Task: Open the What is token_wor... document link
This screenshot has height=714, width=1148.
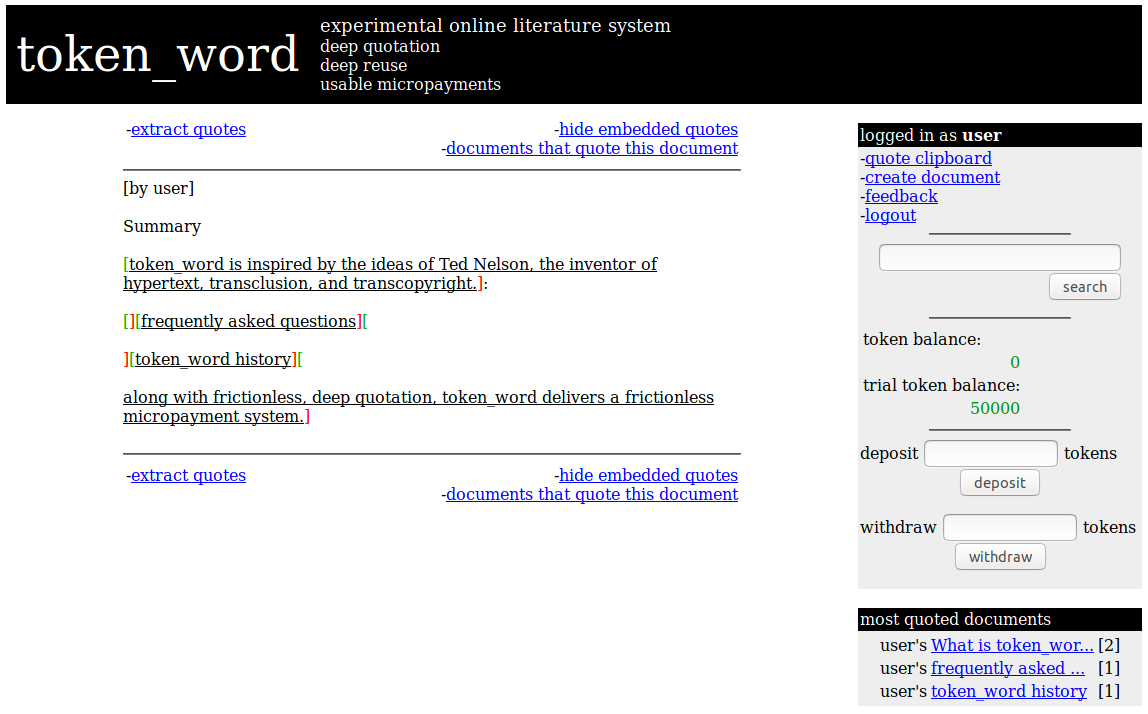Action: tap(1012, 646)
